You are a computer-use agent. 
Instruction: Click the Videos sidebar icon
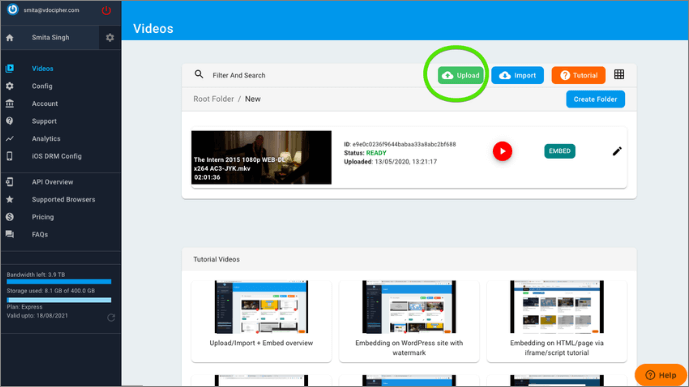coord(10,69)
